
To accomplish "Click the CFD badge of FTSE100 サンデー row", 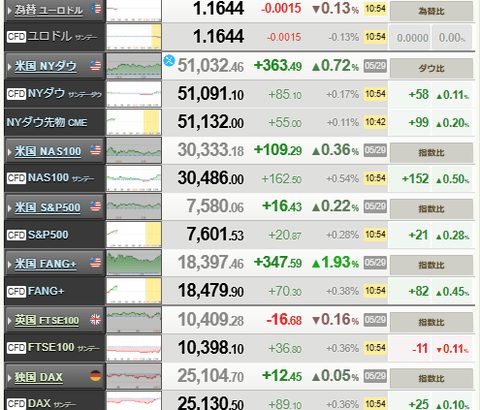I will click(x=16, y=348).
